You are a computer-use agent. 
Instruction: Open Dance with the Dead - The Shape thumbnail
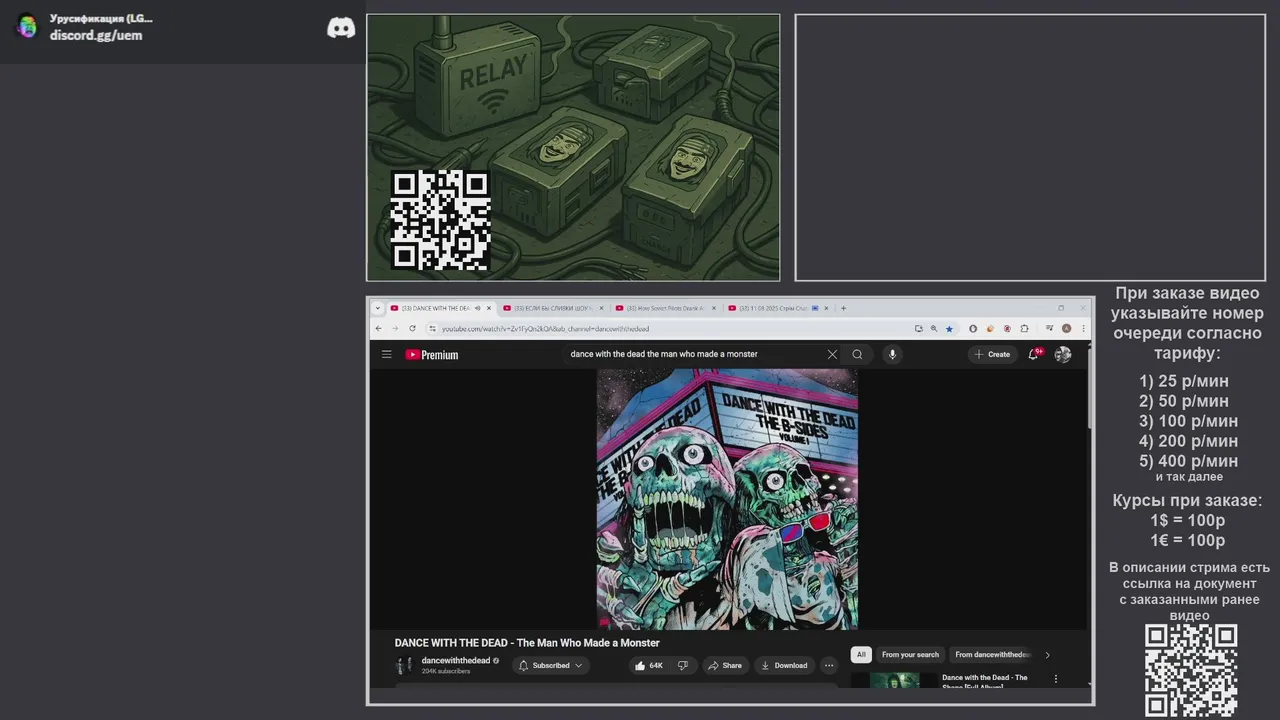pyautogui.click(x=894, y=680)
